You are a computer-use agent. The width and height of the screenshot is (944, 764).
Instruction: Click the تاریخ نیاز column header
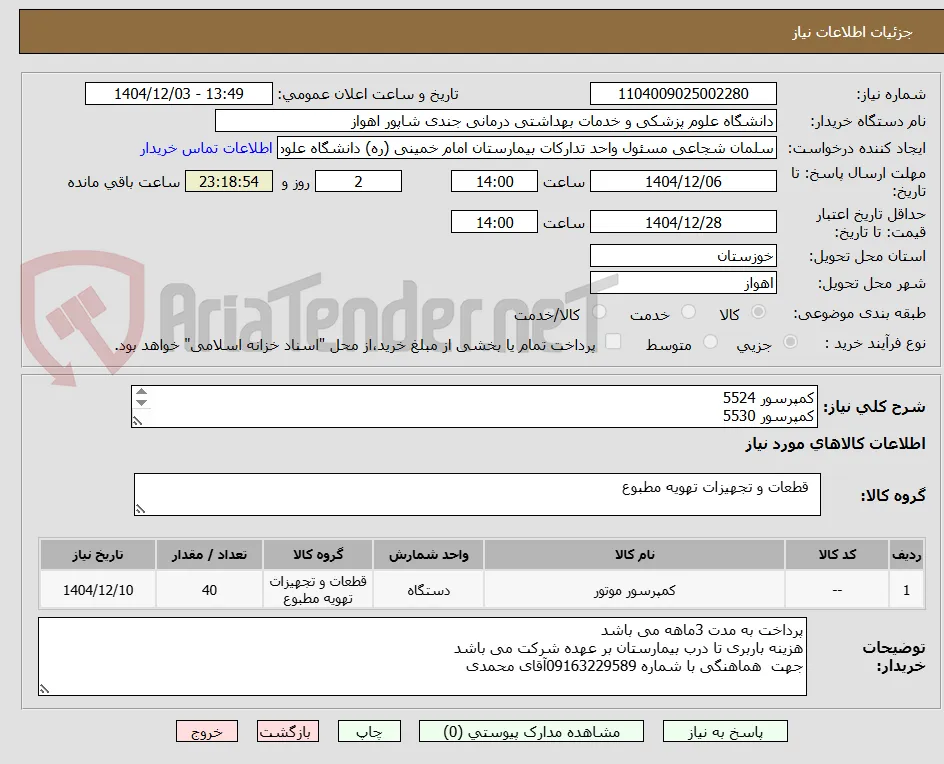click(x=98, y=554)
